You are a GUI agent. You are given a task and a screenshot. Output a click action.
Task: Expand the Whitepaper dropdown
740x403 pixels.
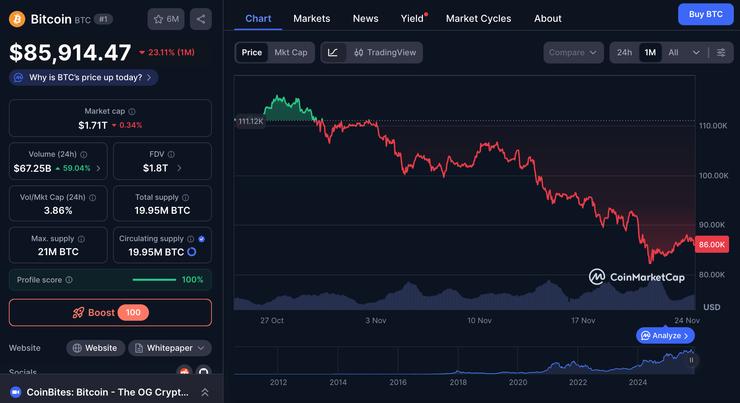[x=169, y=348]
